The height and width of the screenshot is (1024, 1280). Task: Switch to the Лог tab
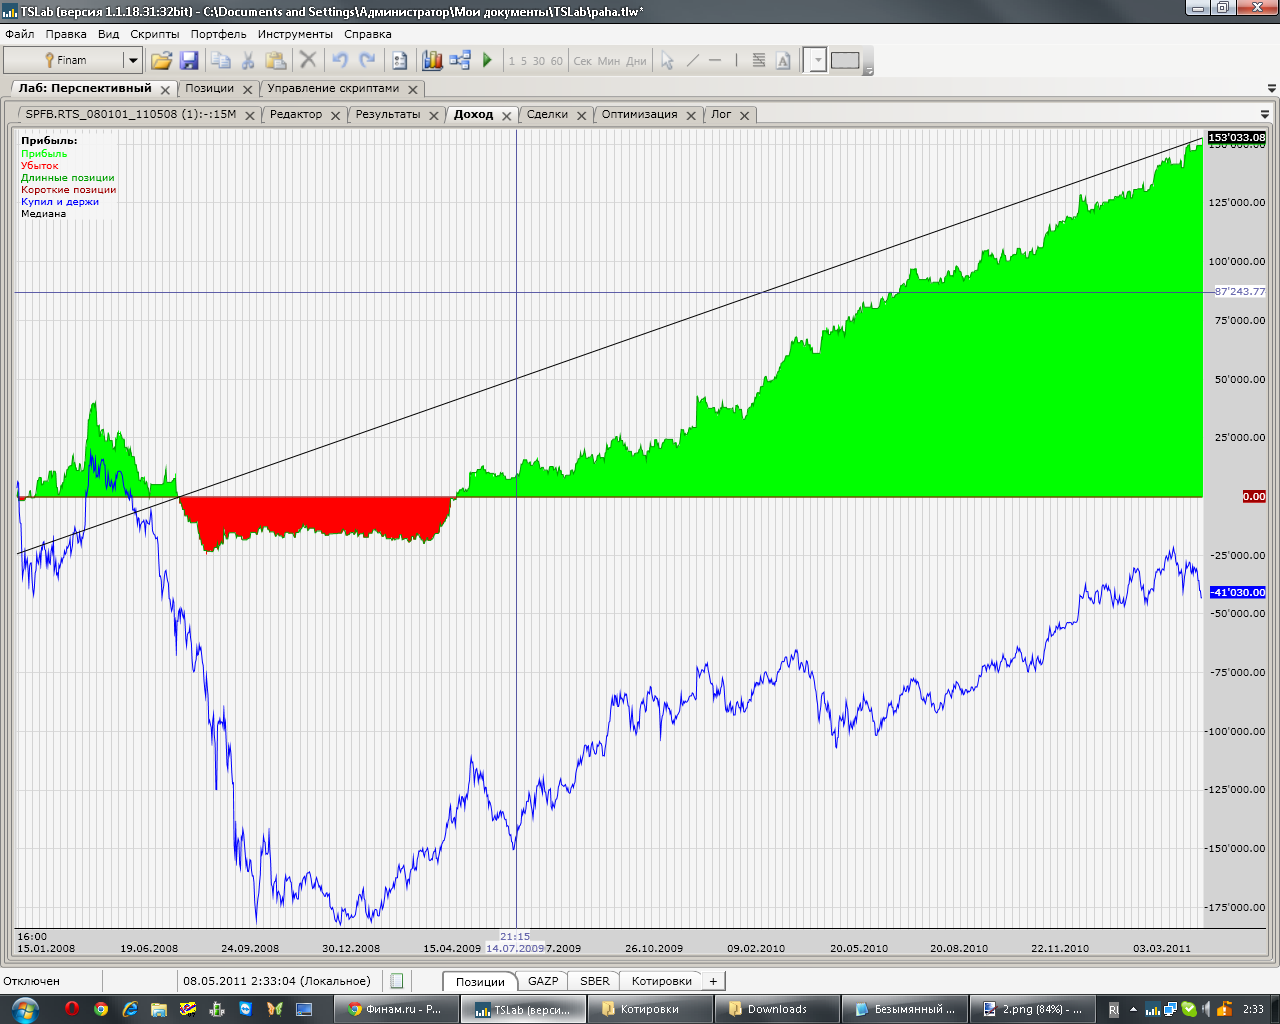(721, 114)
